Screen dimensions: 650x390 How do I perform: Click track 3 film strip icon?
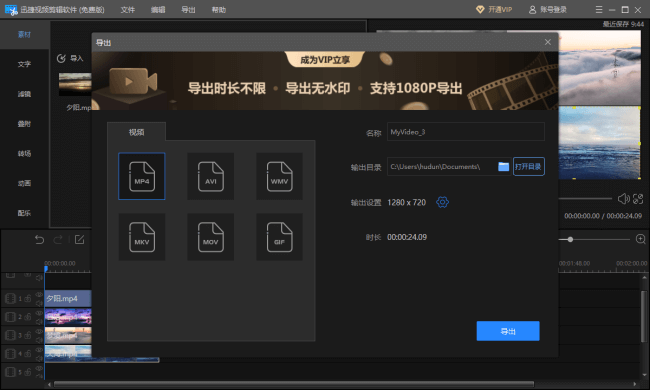click(10, 335)
